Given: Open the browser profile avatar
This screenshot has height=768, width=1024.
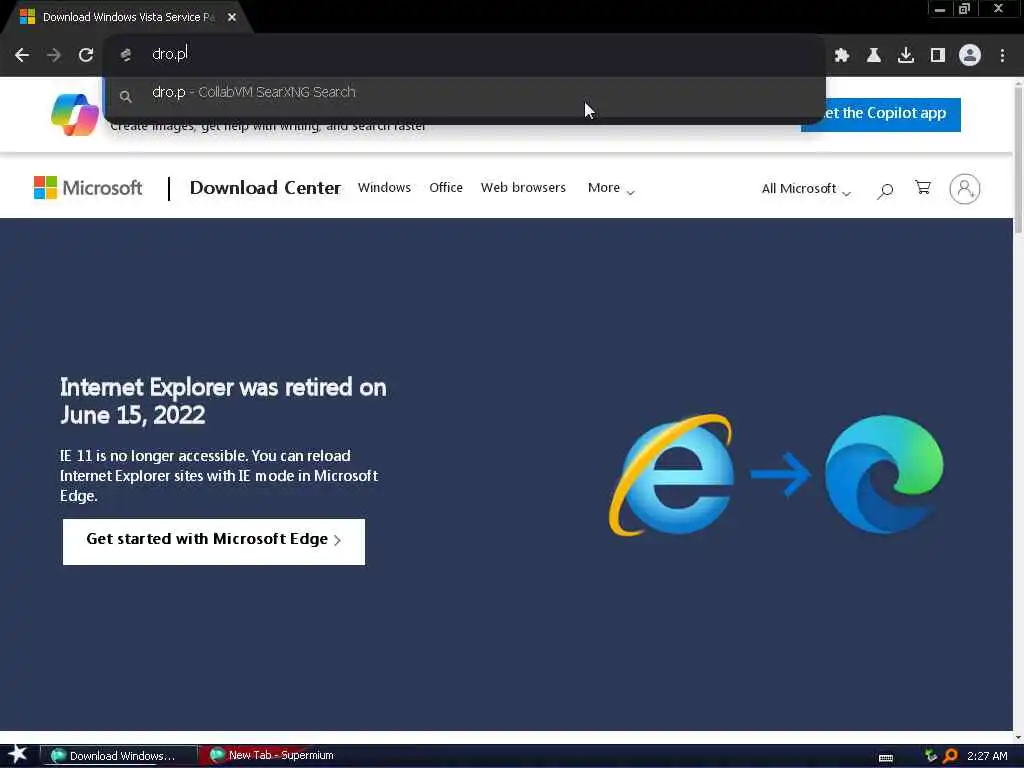Looking at the screenshot, I should coord(970,55).
